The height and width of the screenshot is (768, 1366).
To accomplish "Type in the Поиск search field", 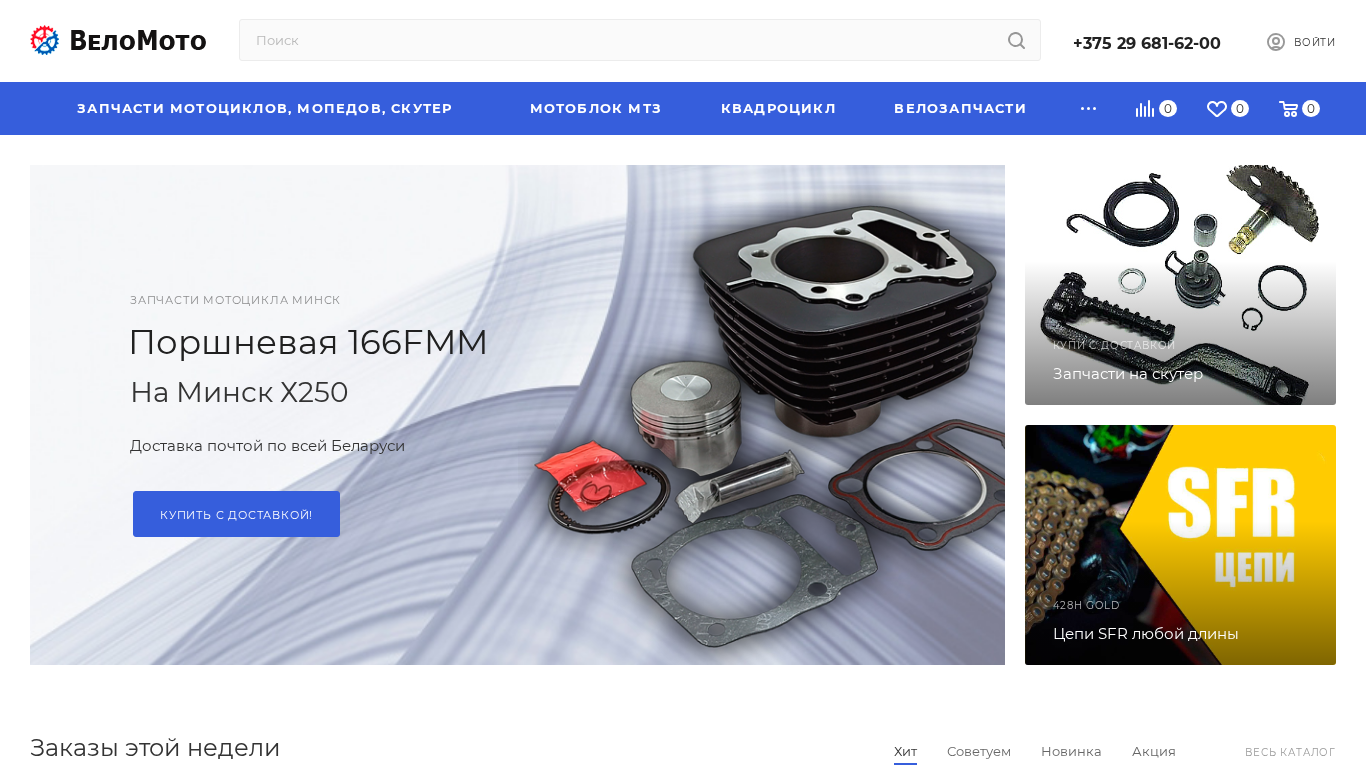I will [620, 41].
